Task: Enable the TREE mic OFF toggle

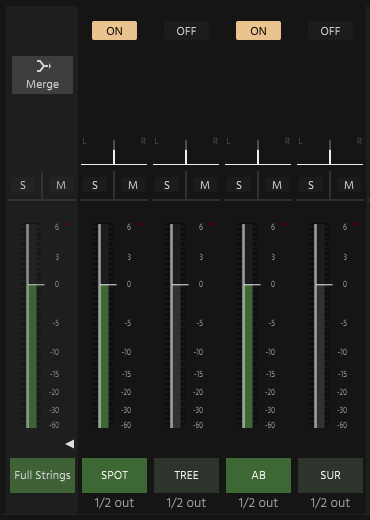Action: click(186, 31)
